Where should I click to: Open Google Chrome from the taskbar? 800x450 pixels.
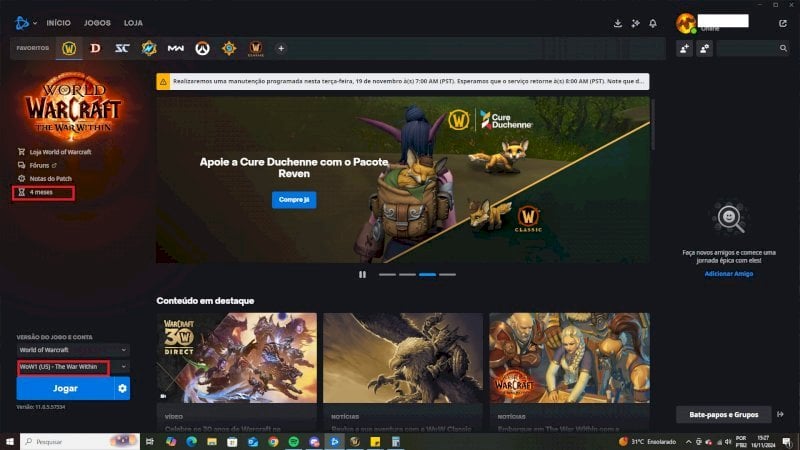coord(273,441)
